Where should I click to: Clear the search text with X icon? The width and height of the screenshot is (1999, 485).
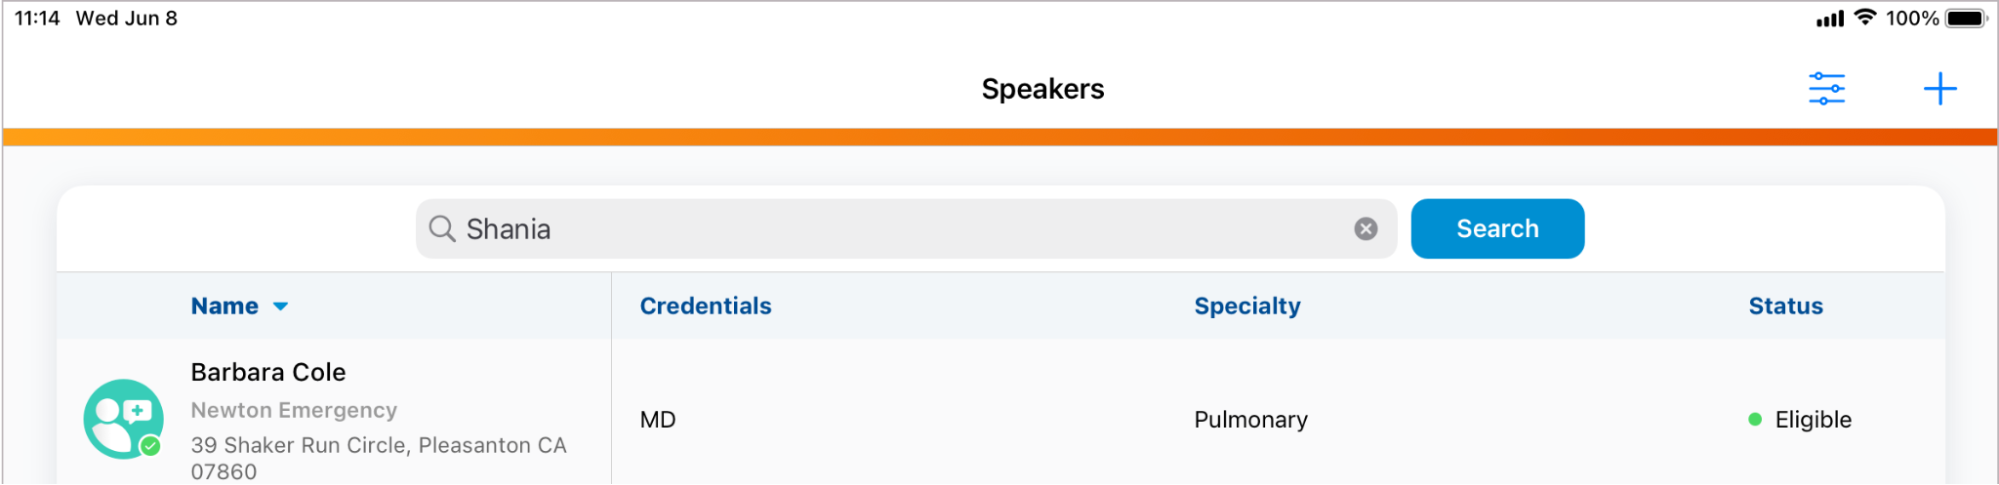coord(1365,229)
